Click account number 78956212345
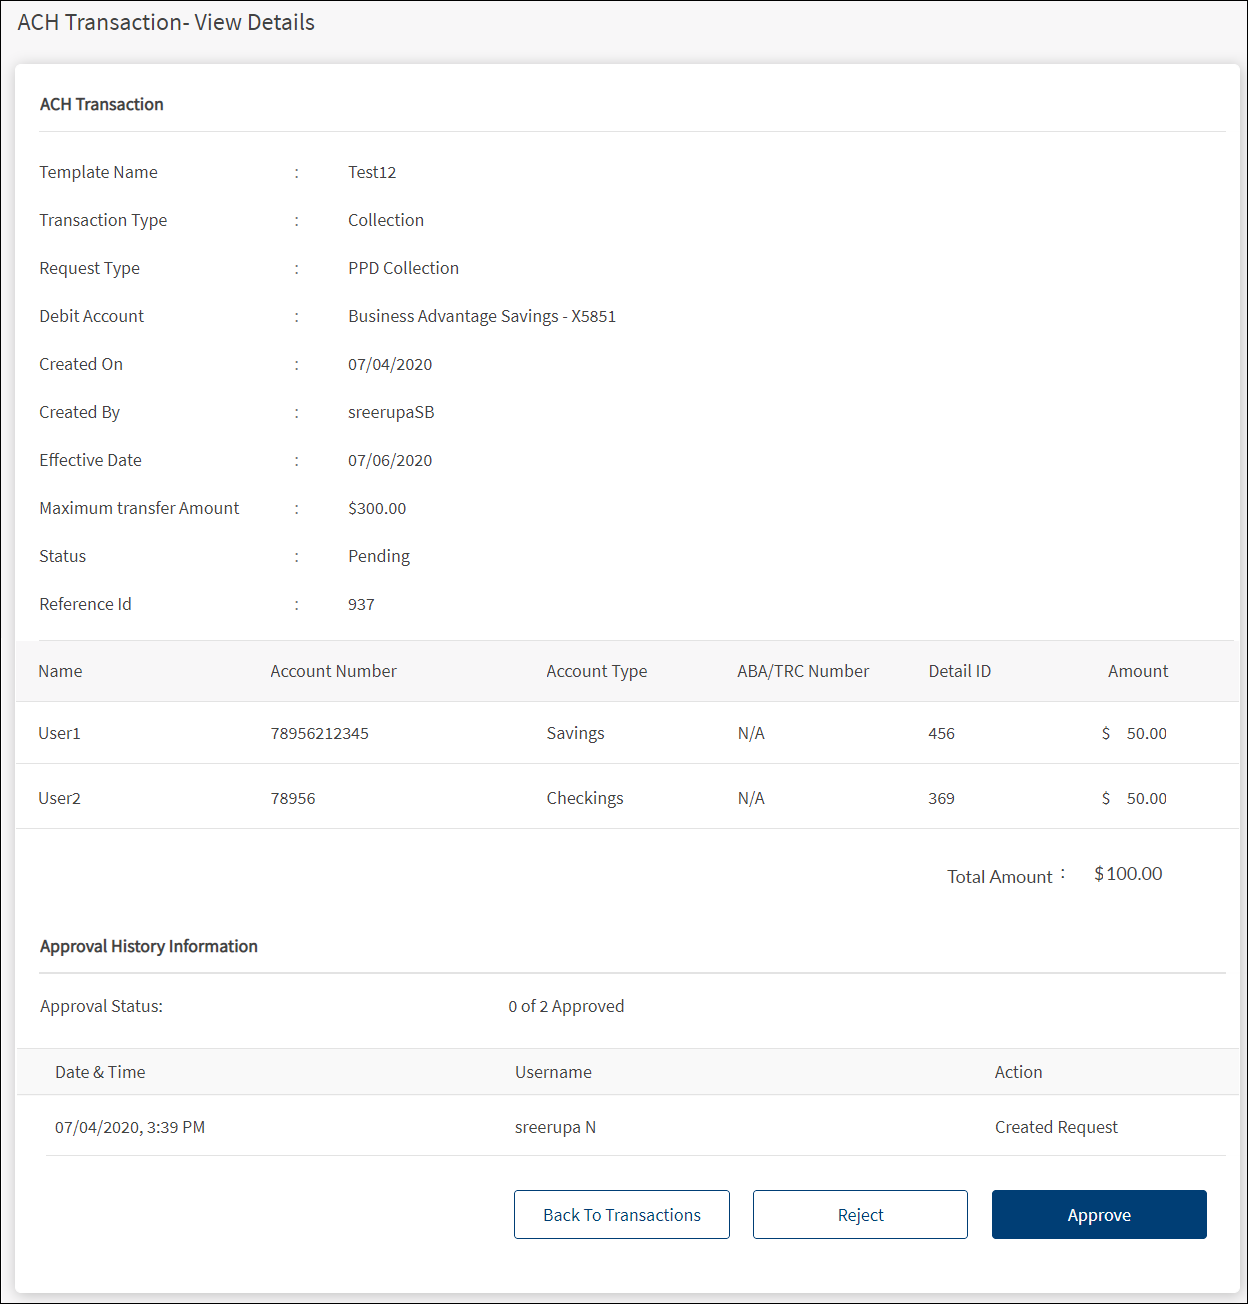The width and height of the screenshot is (1248, 1304). tap(319, 733)
